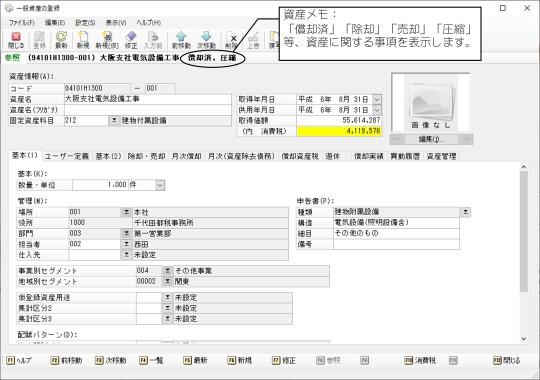This screenshot has width=540, height=380.
Task: Click the right arrow below the image thumbnail
Action: click(x=466, y=139)
